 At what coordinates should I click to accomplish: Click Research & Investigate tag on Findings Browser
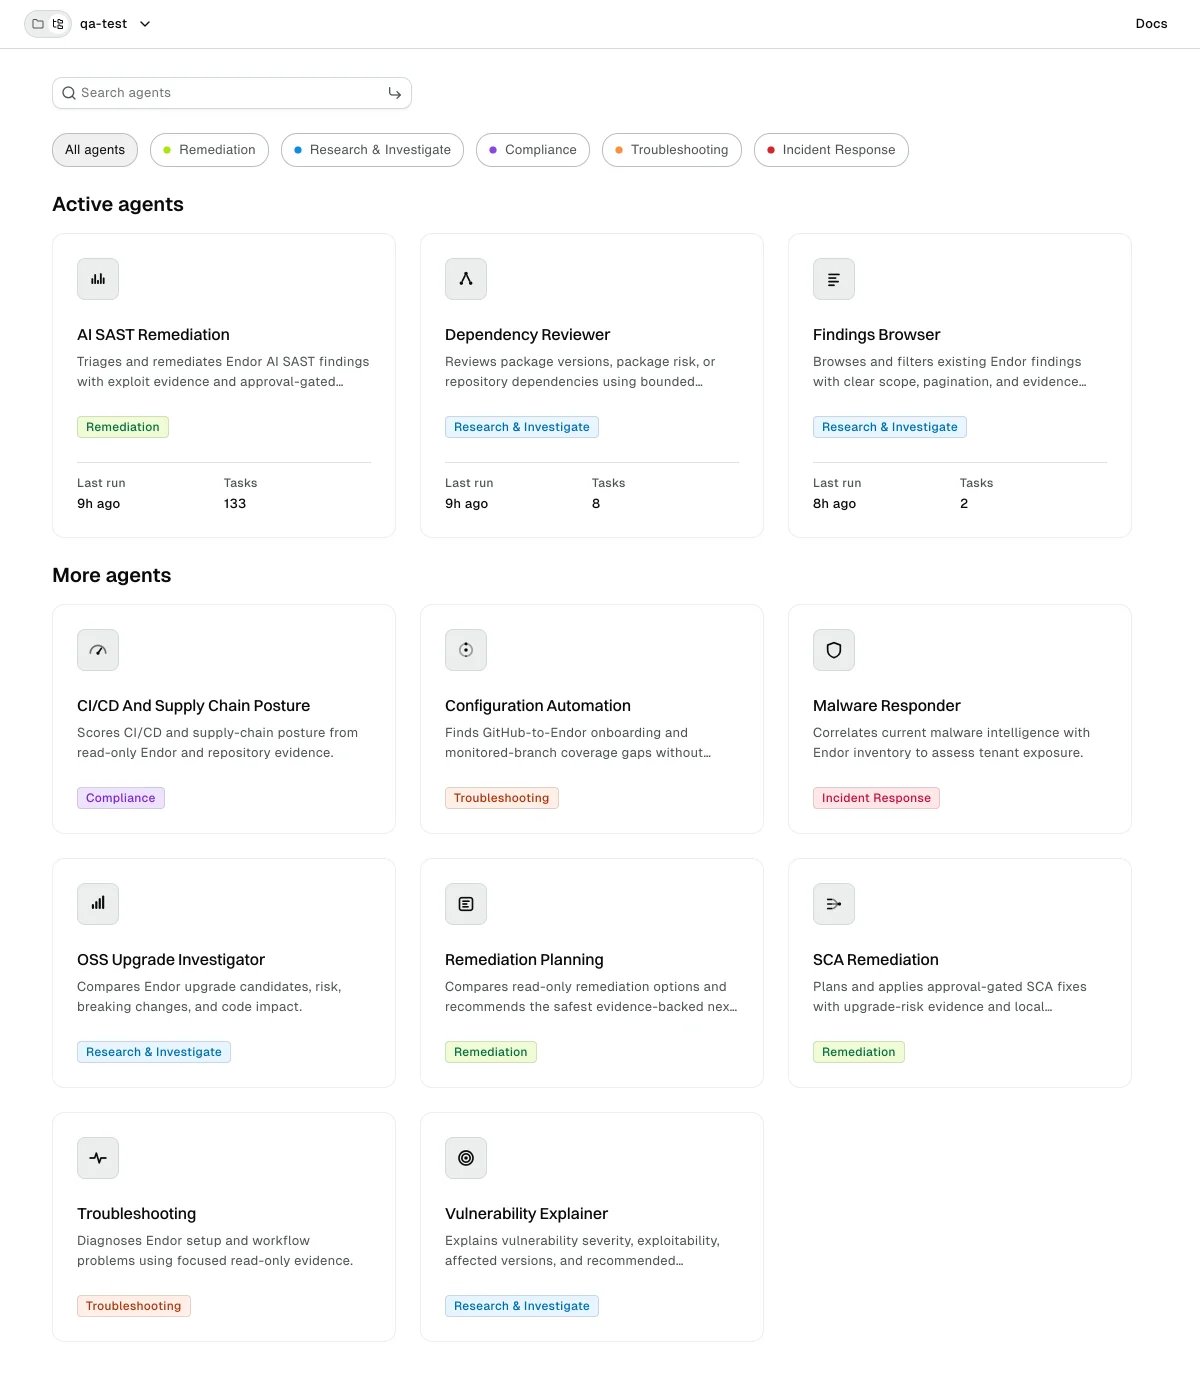pyautogui.click(x=890, y=427)
